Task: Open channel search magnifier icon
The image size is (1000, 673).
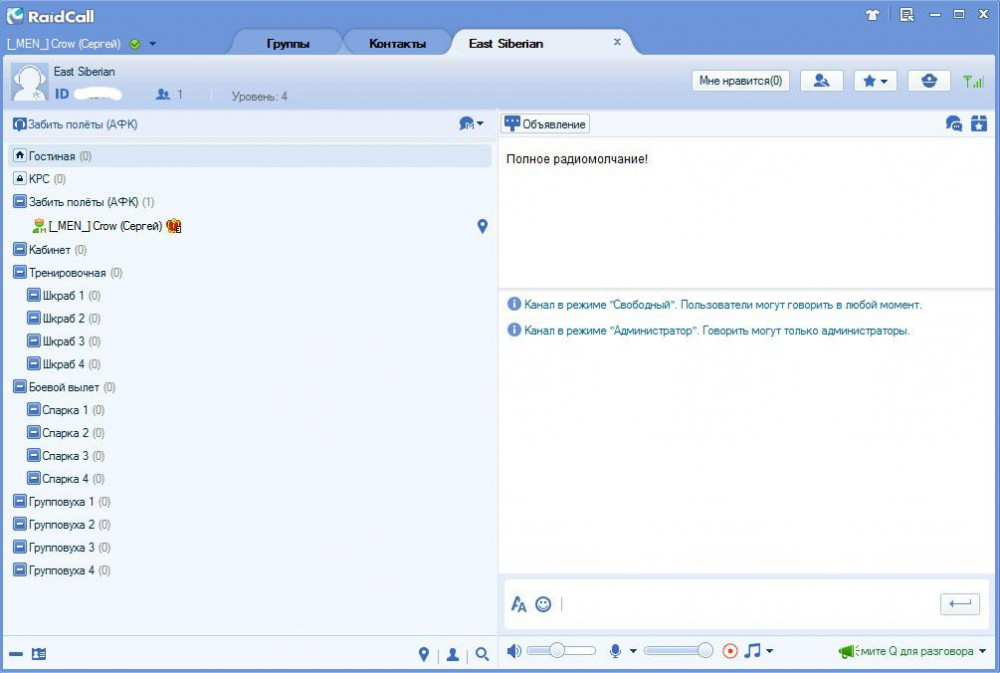Action: [482, 654]
